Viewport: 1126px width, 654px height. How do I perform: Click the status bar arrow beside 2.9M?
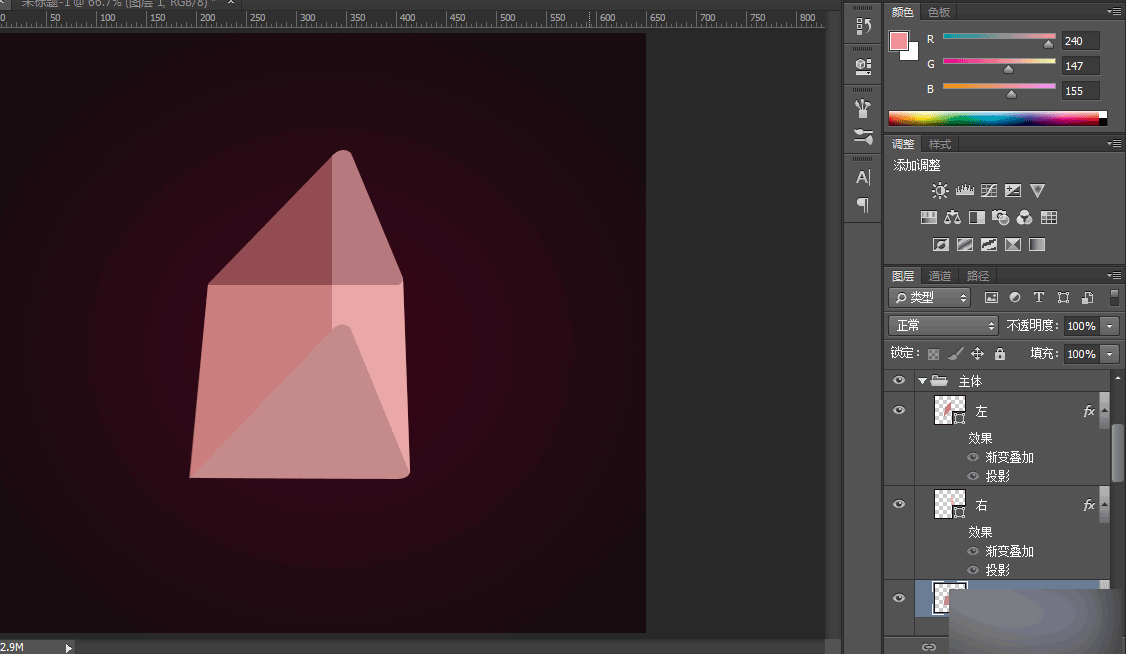[68, 648]
